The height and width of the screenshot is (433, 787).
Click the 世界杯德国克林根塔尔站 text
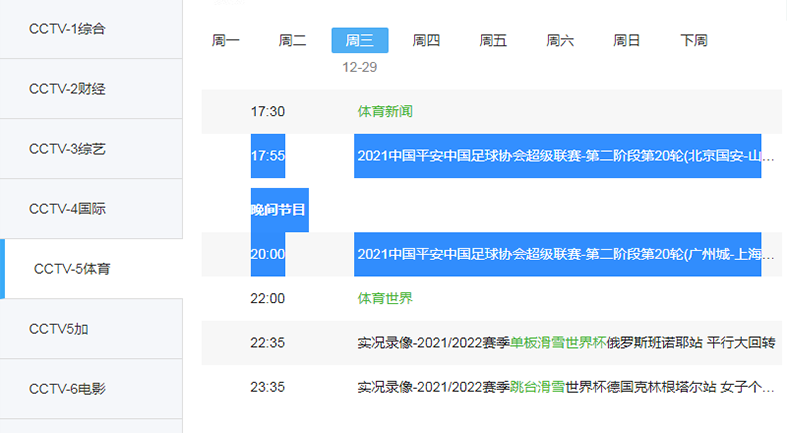tap(641, 387)
